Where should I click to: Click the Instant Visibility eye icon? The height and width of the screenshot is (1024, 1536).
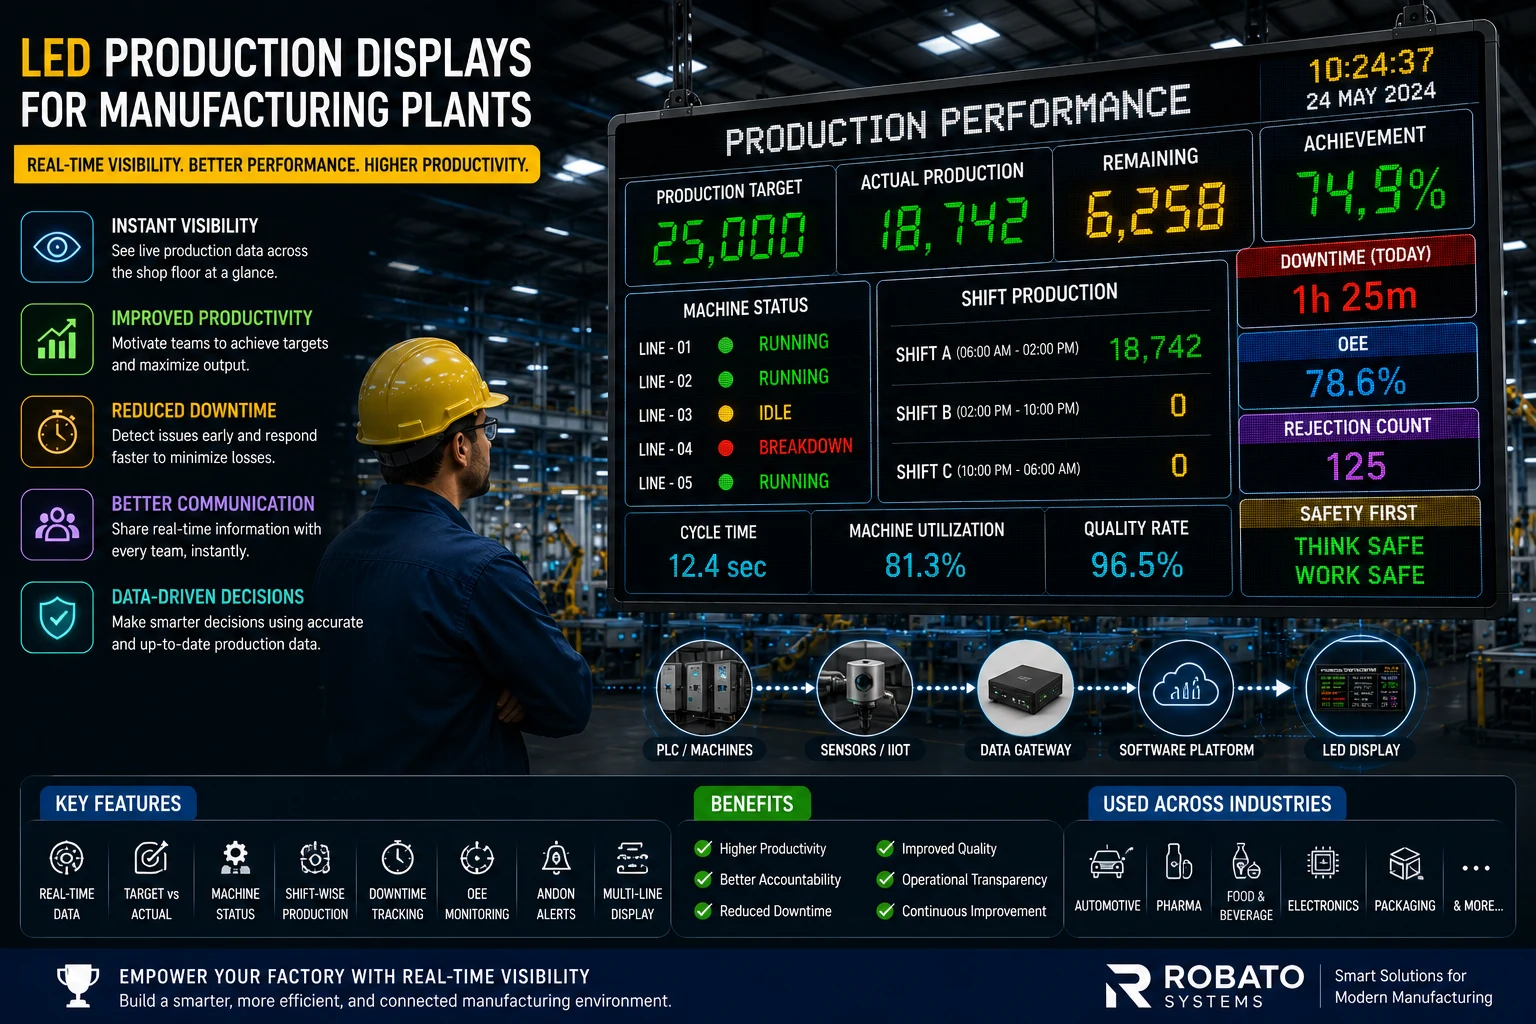pos(57,246)
